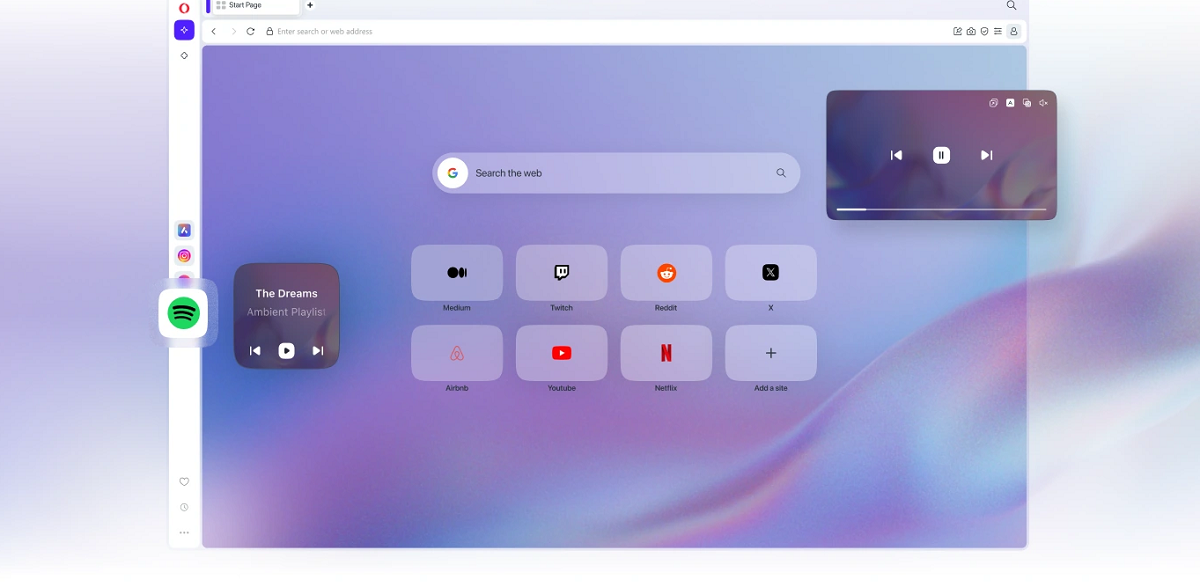Unmute the video popout player
This screenshot has height=587, width=1200.
(1043, 103)
